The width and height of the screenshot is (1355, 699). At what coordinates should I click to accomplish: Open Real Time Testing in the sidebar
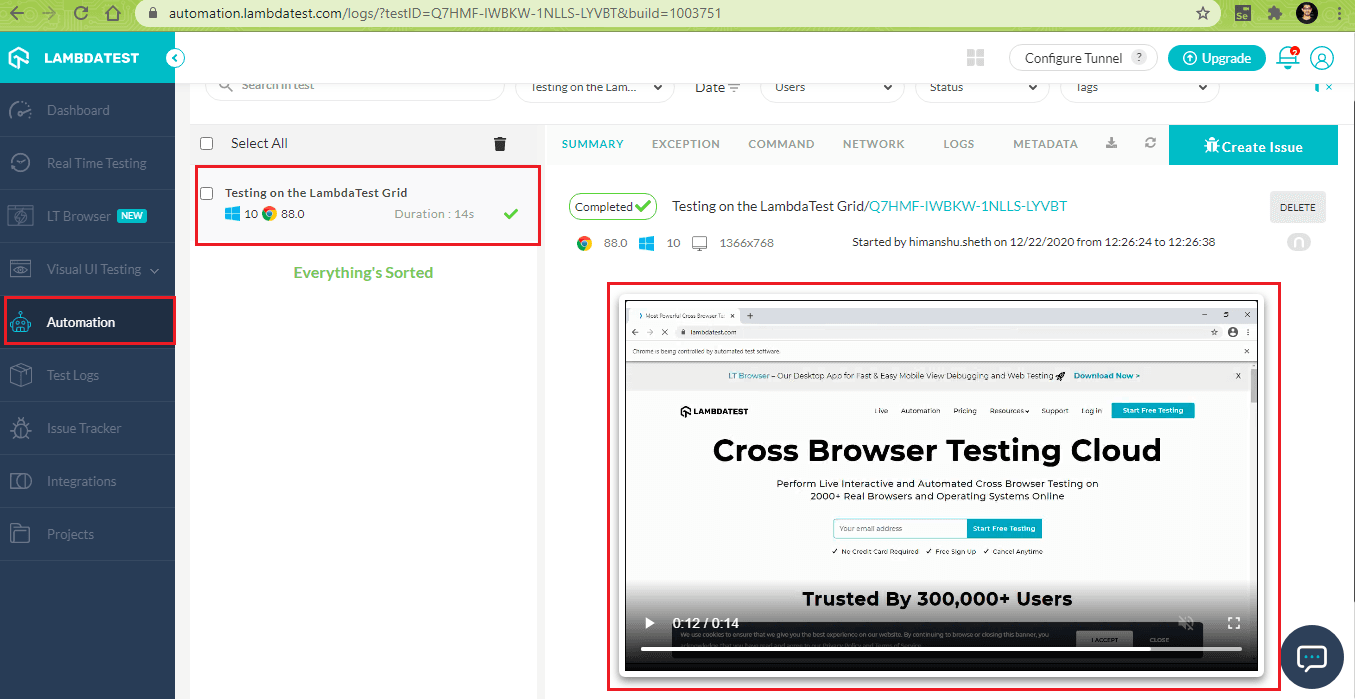tap(87, 163)
